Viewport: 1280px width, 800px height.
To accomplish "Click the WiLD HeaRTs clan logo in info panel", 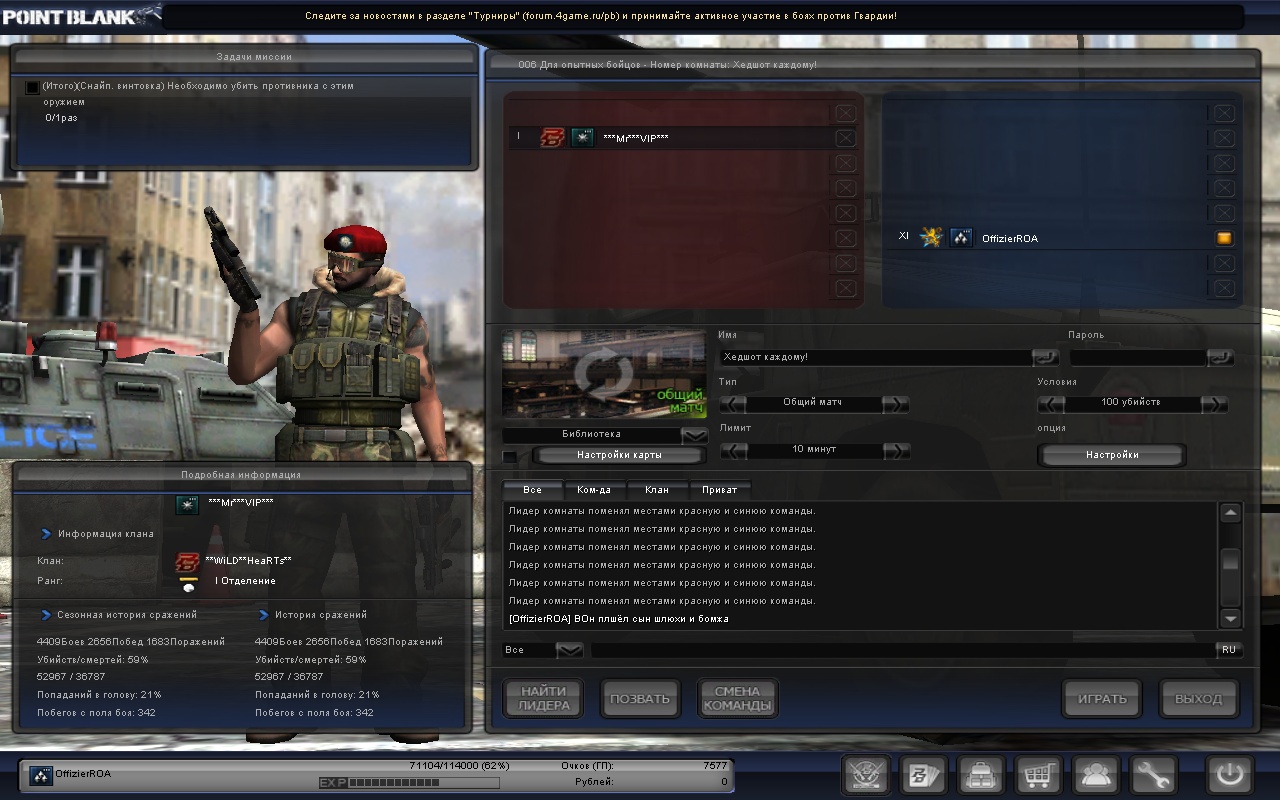I will tap(187, 562).
